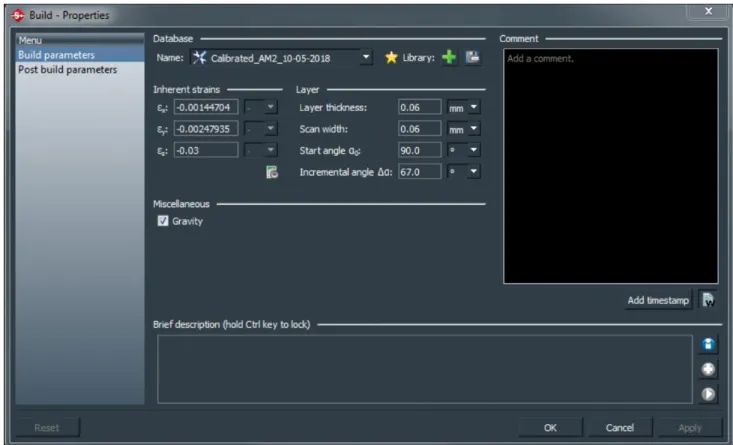Screen dimensions: 733x445
Task: Click inside the Add a comment box
Action: pos(611,166)
